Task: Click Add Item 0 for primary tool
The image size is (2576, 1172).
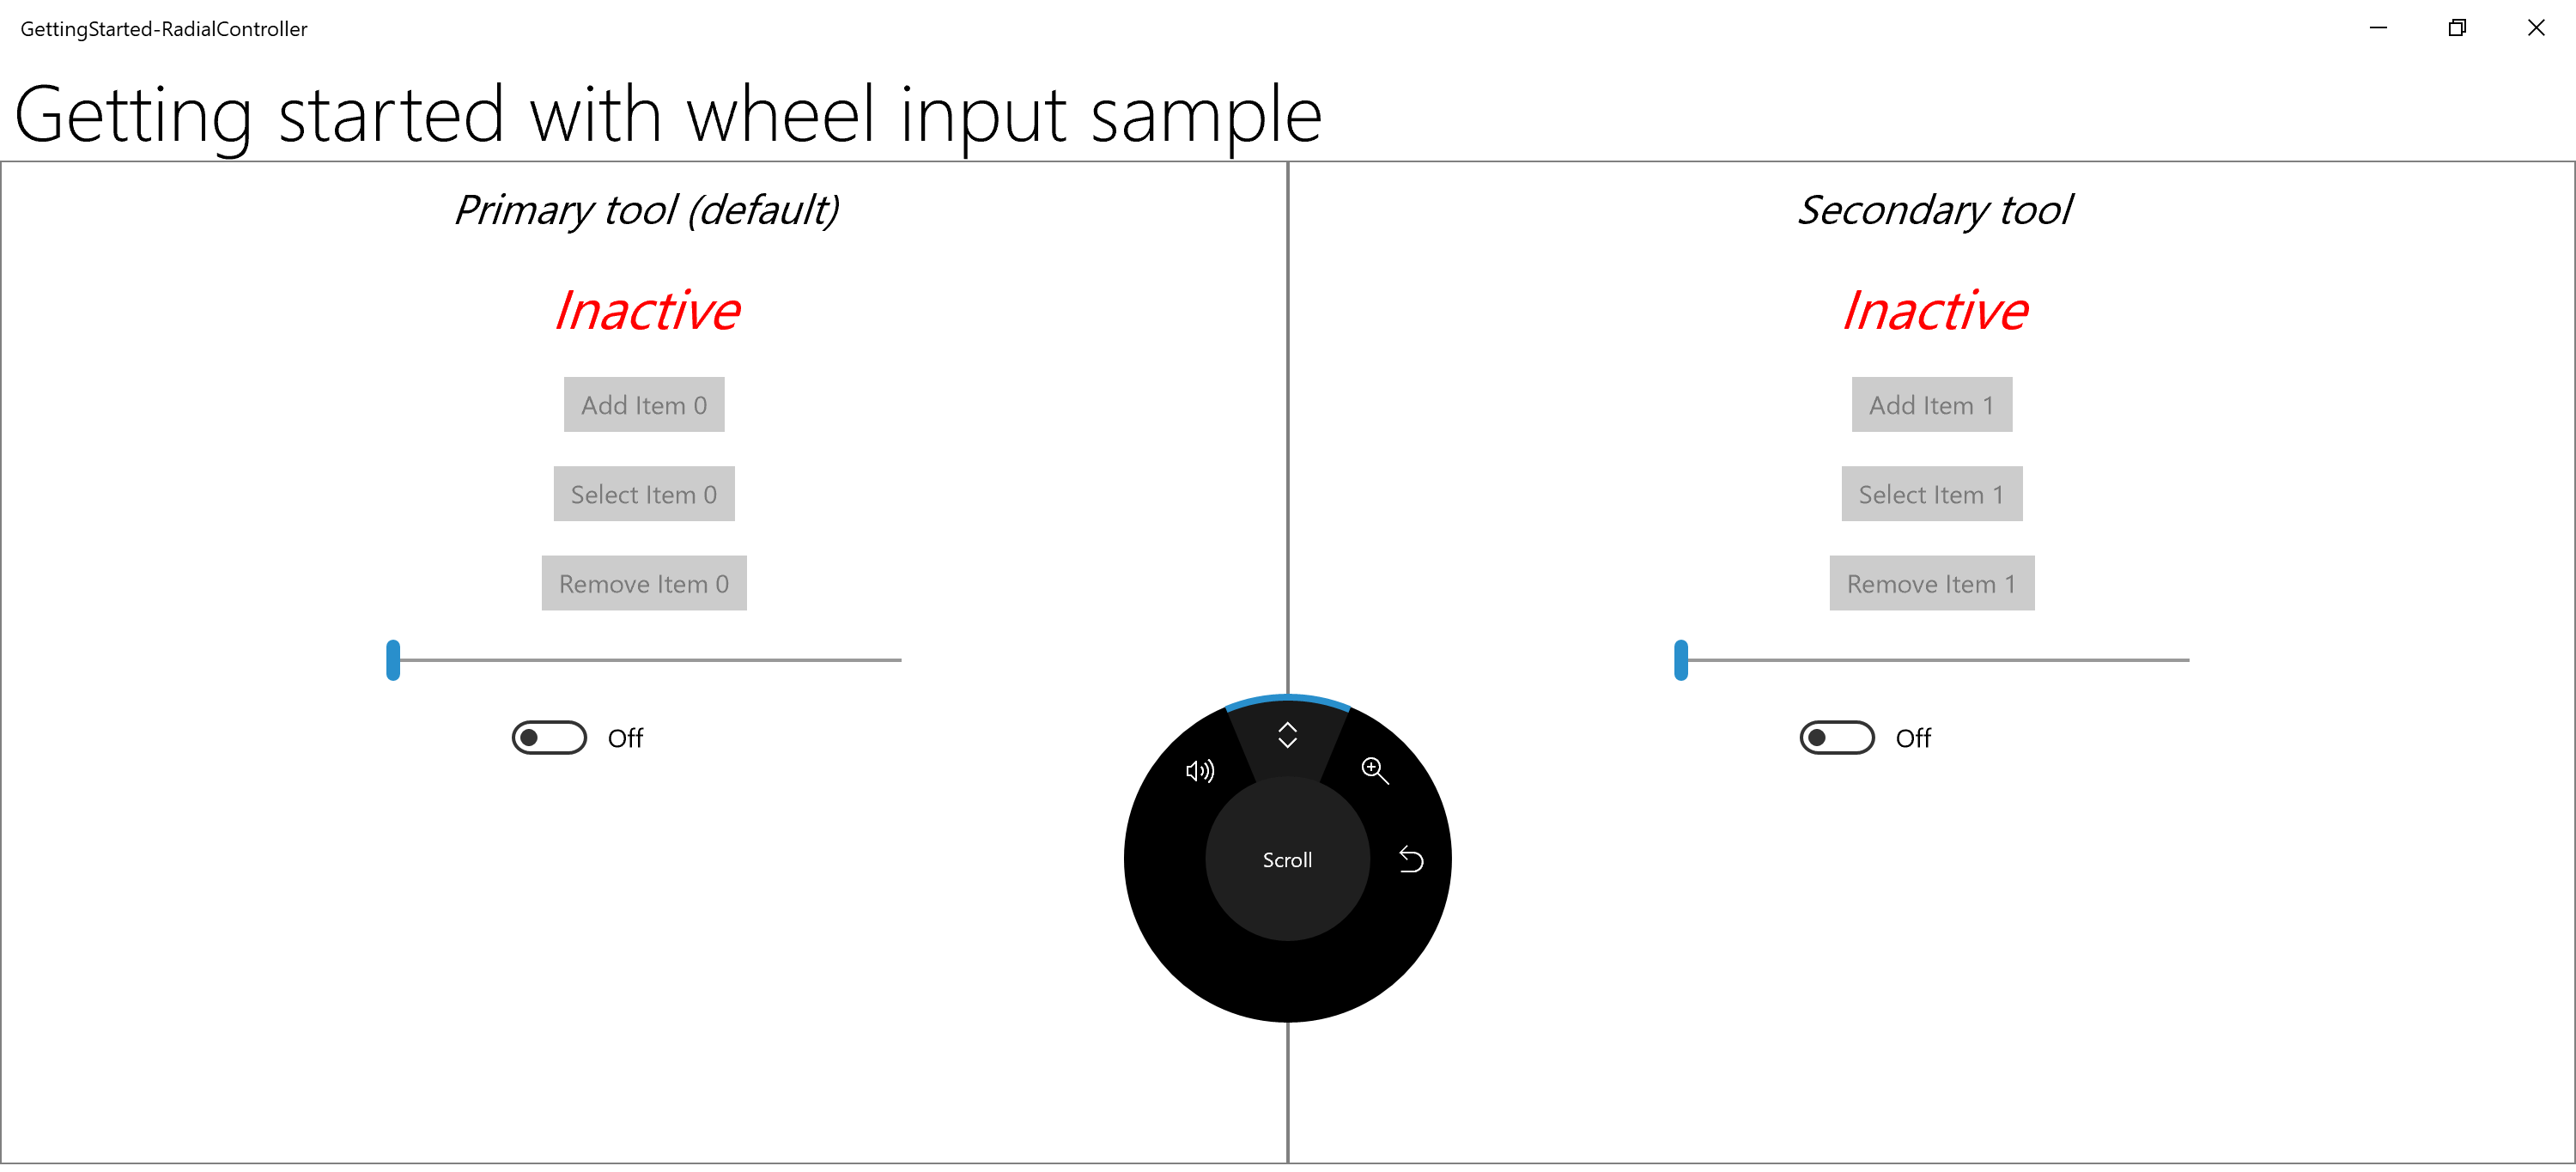Action: coord(644,404)
